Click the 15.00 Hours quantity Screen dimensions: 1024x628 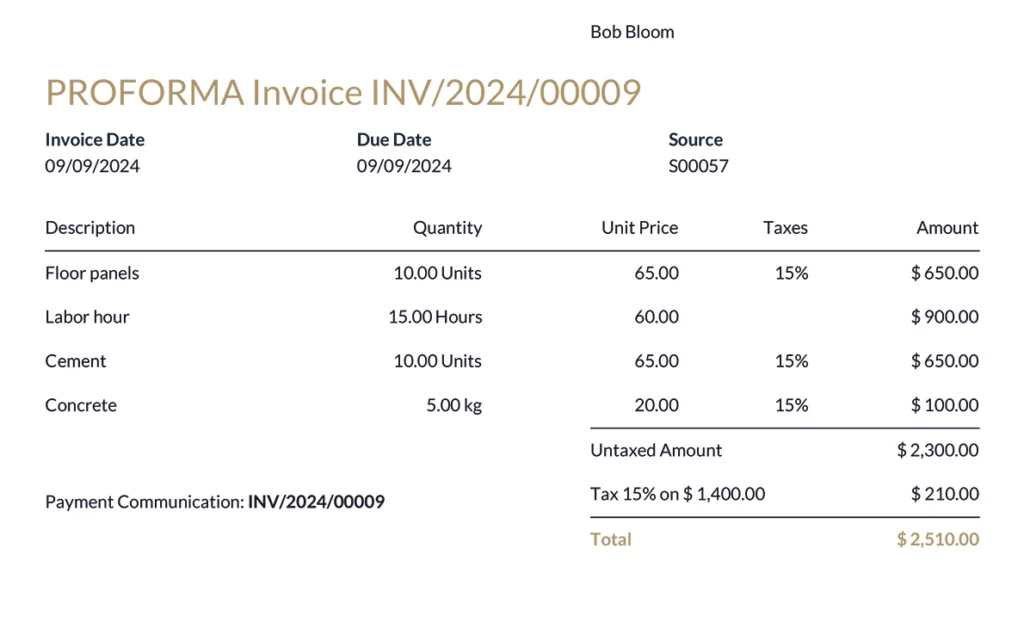[435, 317]
